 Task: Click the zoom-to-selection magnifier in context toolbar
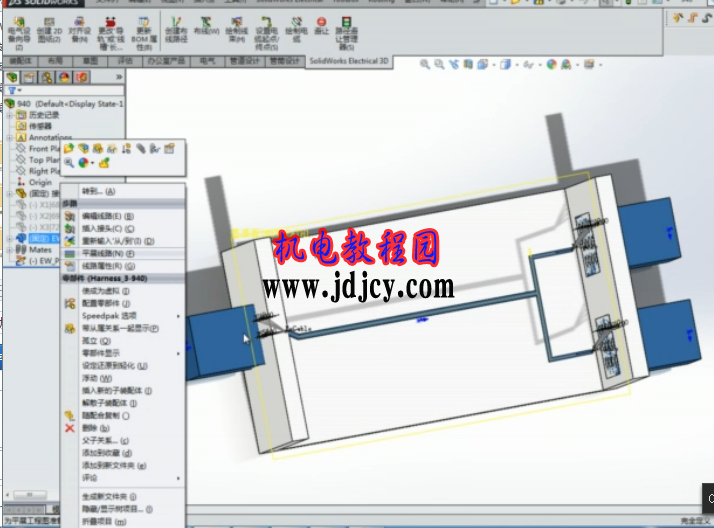click(69, 163)
